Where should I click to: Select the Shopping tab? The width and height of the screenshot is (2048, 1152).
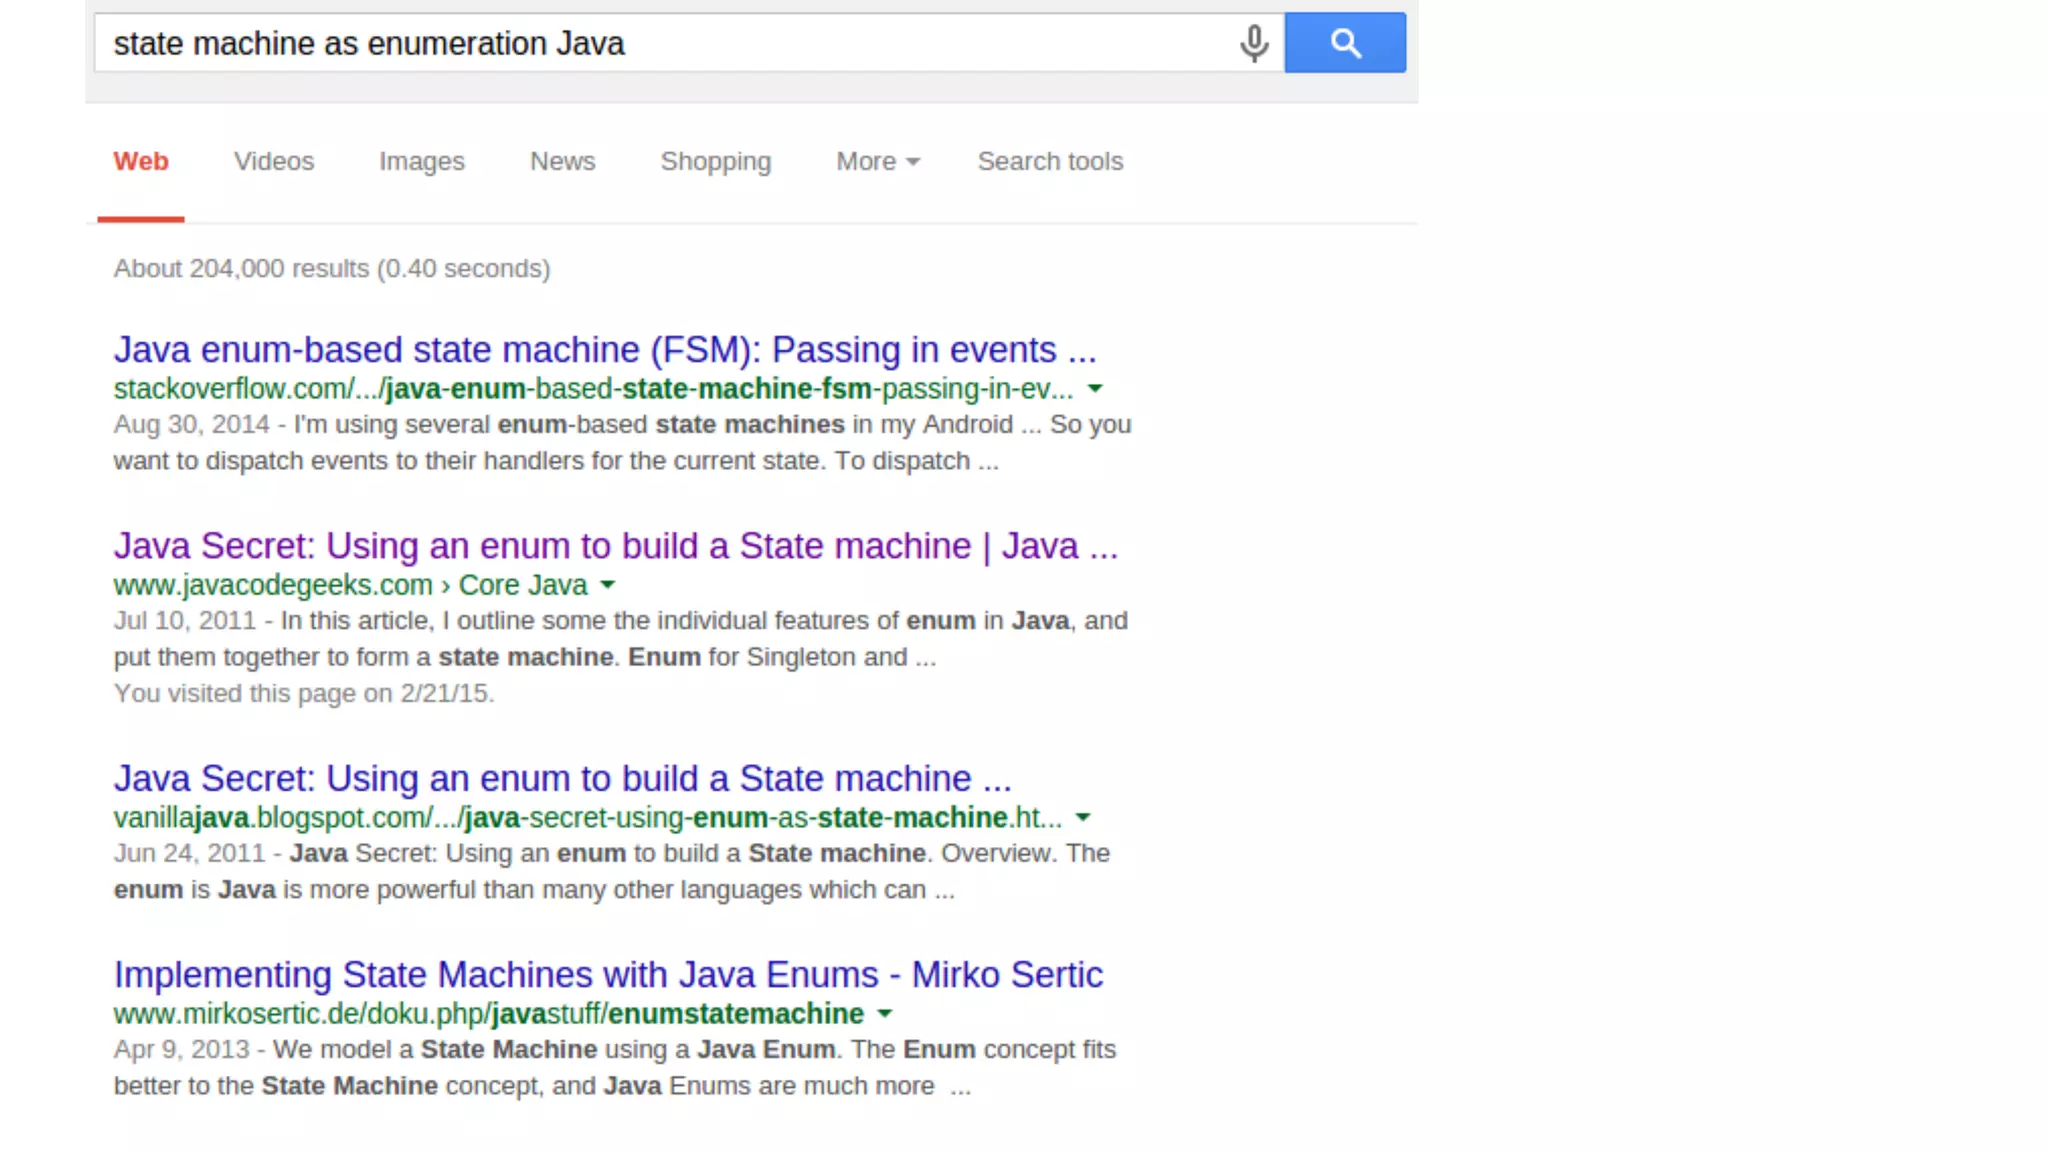(715, 162)
